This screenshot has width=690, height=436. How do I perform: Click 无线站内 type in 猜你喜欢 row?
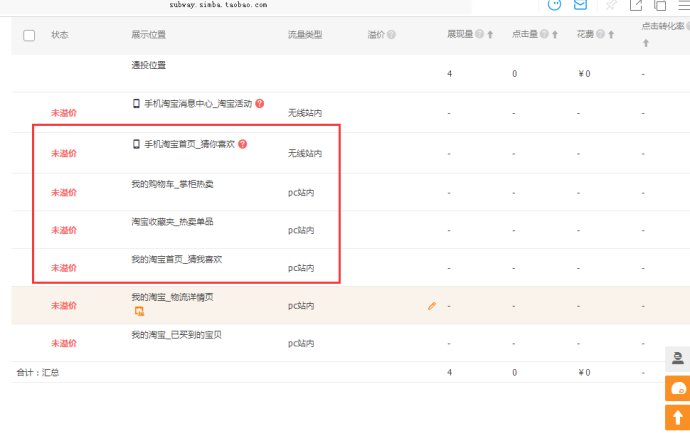coord(305,154)
